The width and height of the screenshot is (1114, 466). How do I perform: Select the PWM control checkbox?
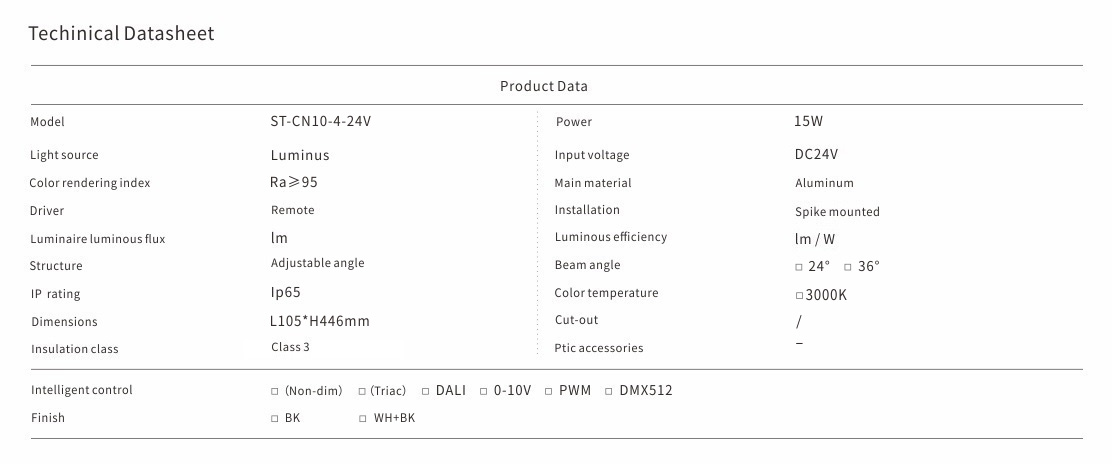tap(549, 391)
